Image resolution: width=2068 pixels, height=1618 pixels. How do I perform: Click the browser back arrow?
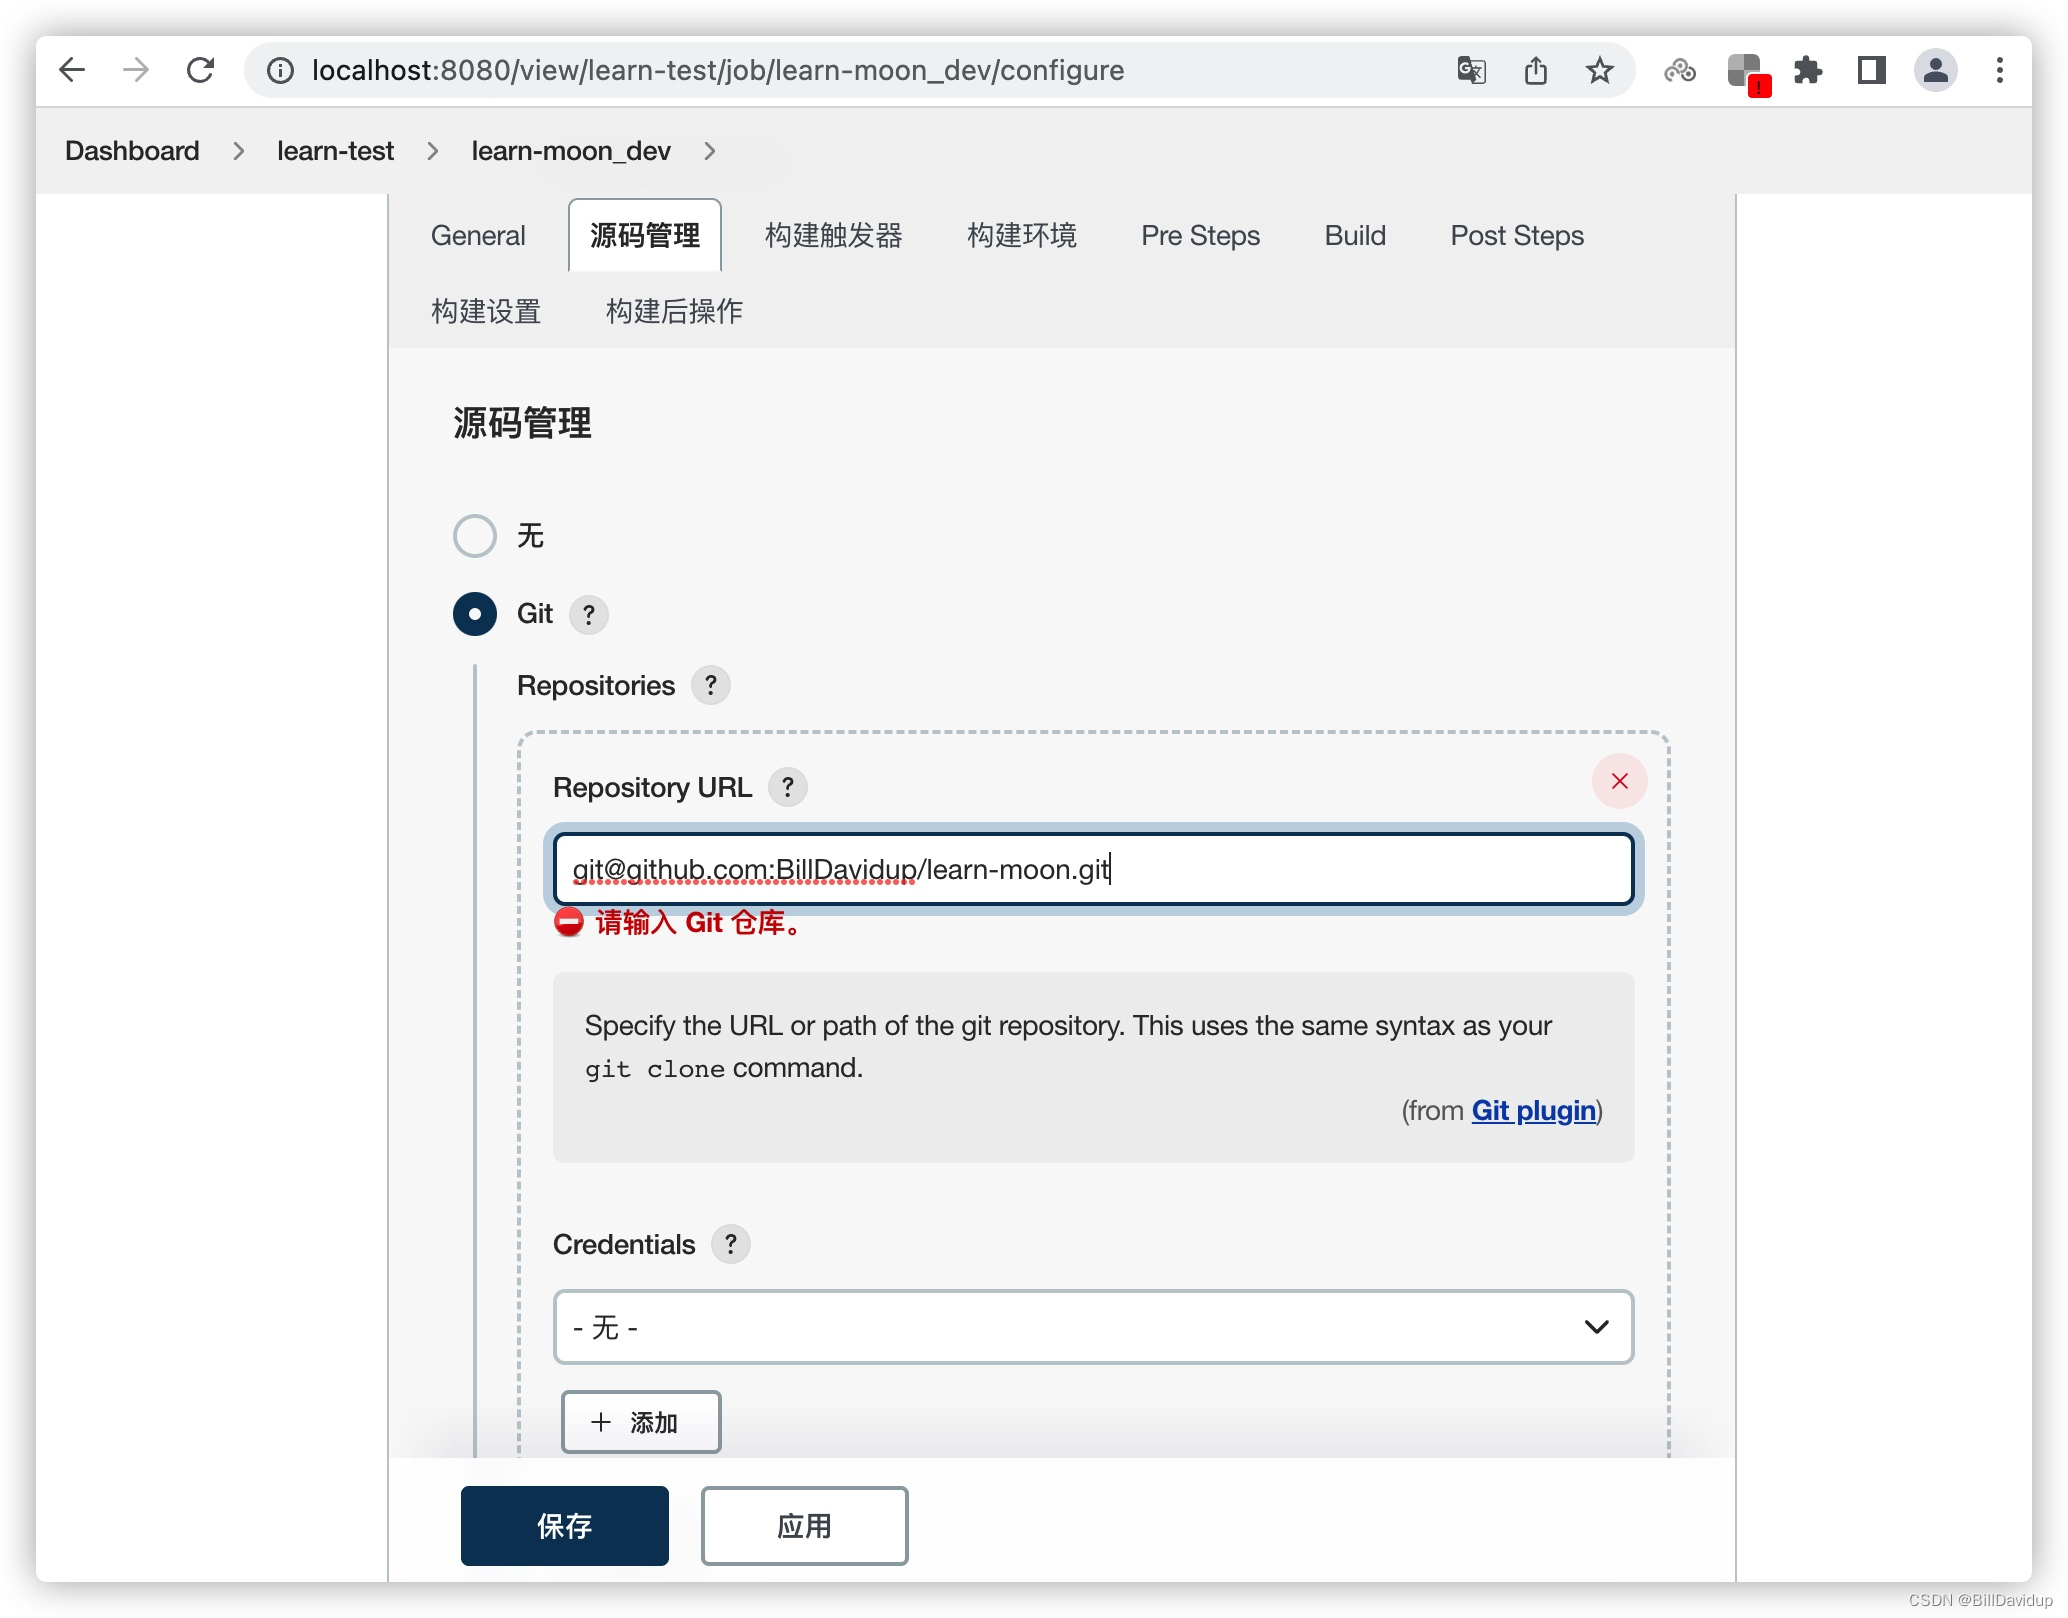72,70
